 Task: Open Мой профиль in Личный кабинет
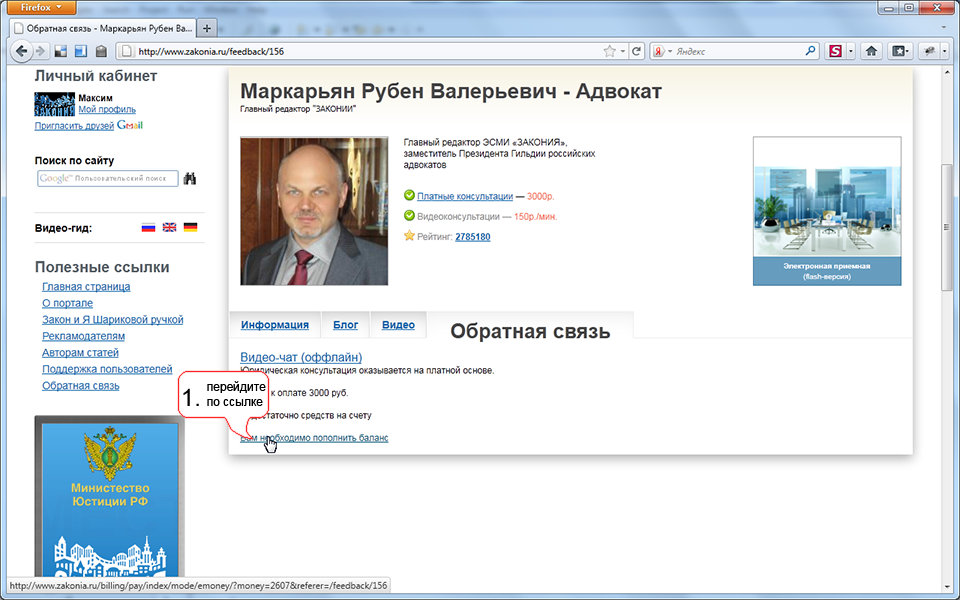[107, 109]
